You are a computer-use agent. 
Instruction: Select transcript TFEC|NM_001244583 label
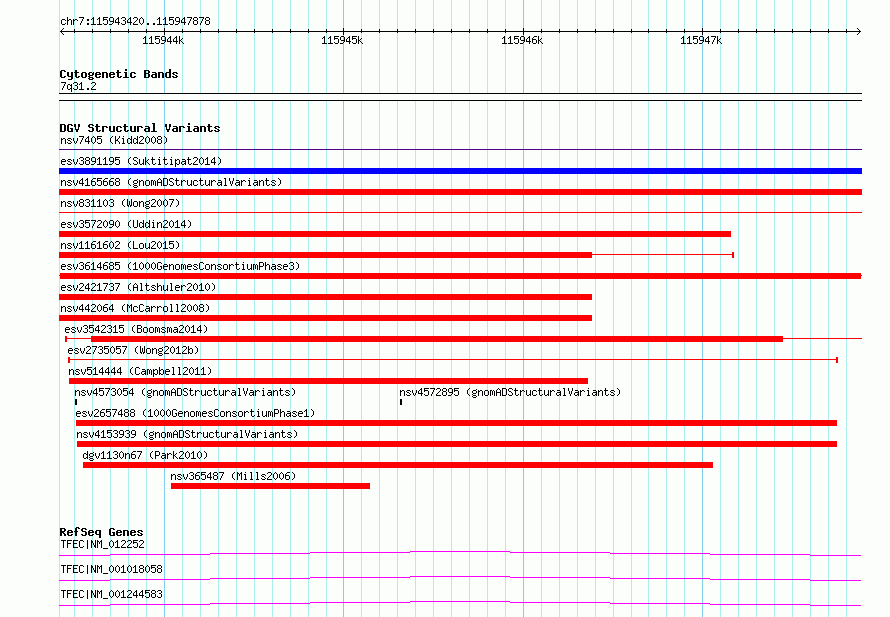coord(111,594)
